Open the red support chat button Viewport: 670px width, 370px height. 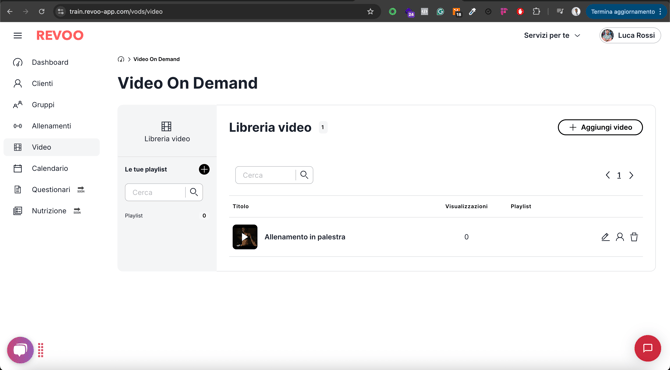point(648,348)
